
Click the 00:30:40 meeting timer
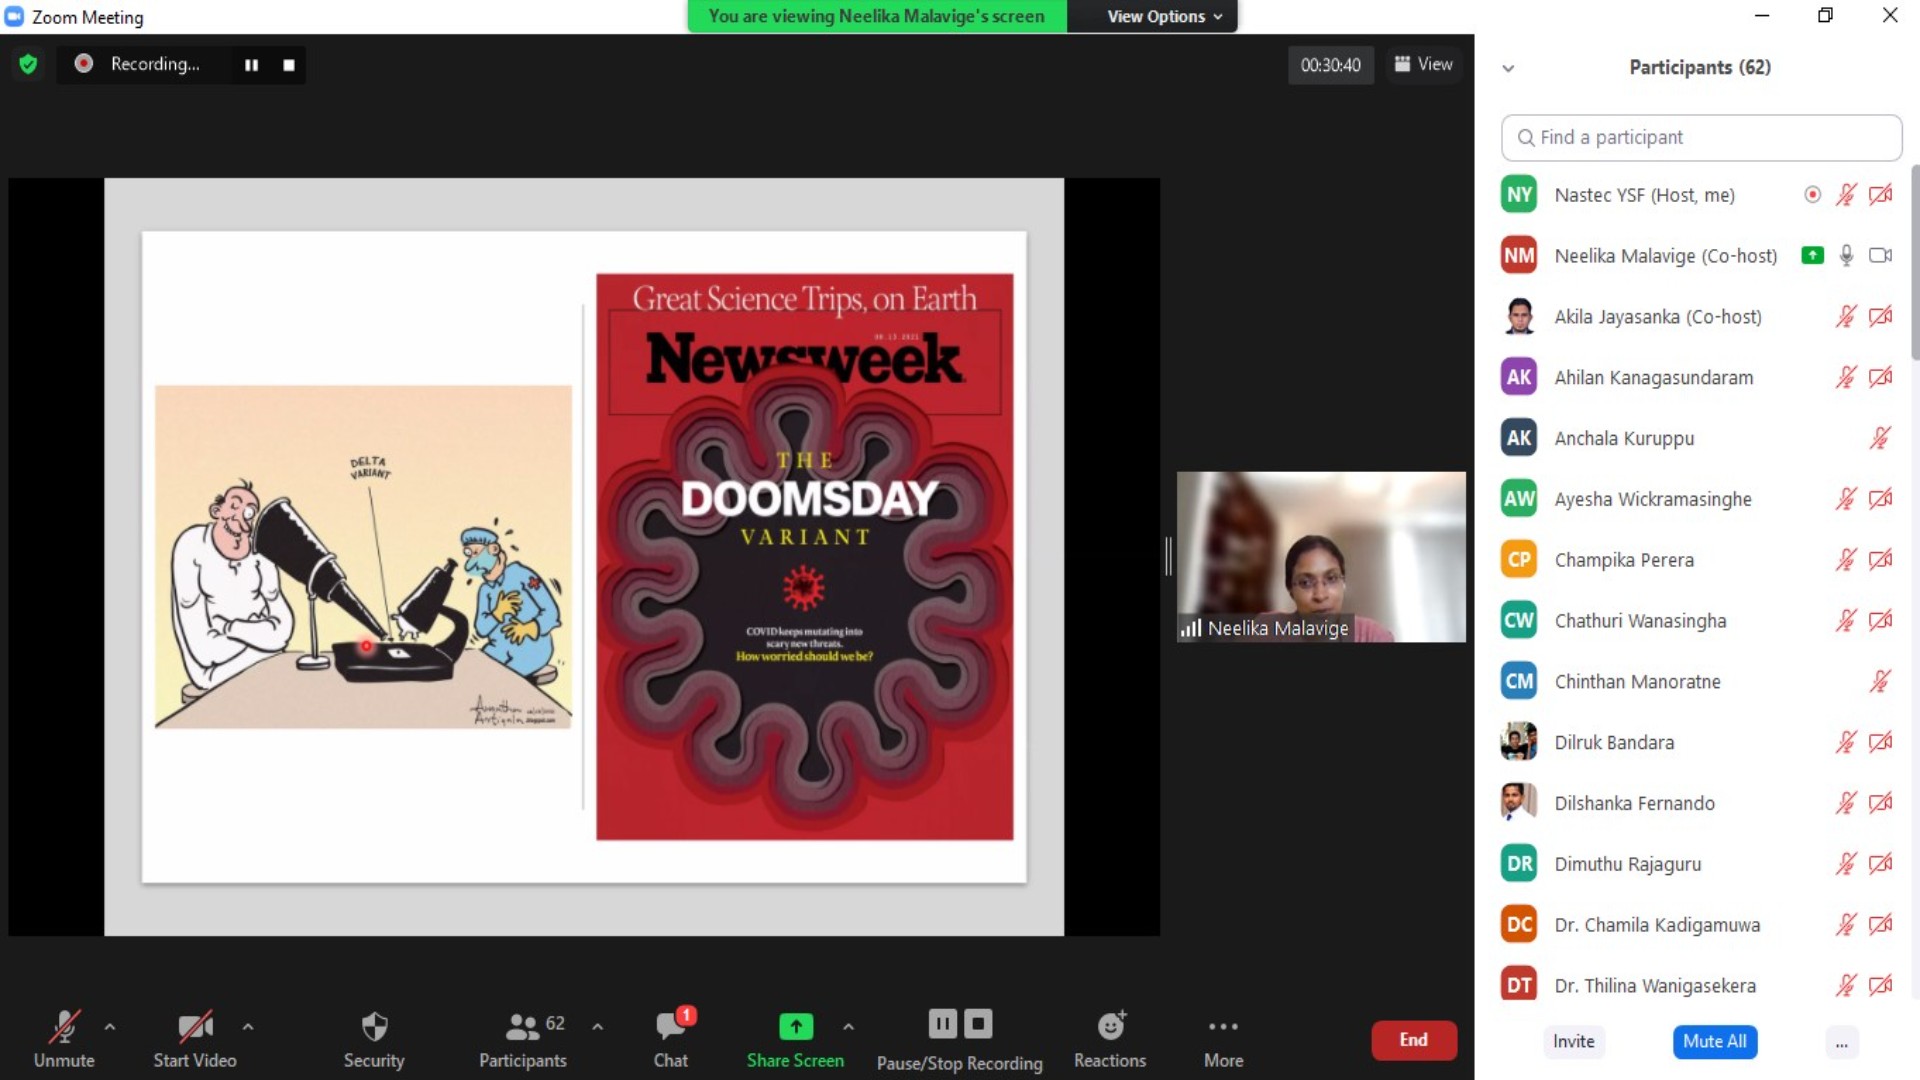coord(1330,65)
